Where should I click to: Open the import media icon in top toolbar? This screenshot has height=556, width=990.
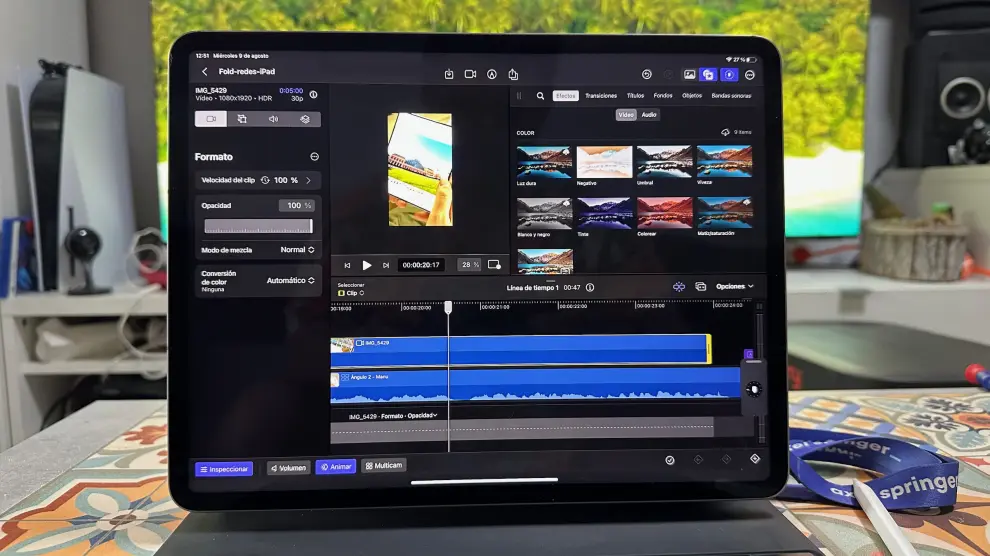(449, 74)
